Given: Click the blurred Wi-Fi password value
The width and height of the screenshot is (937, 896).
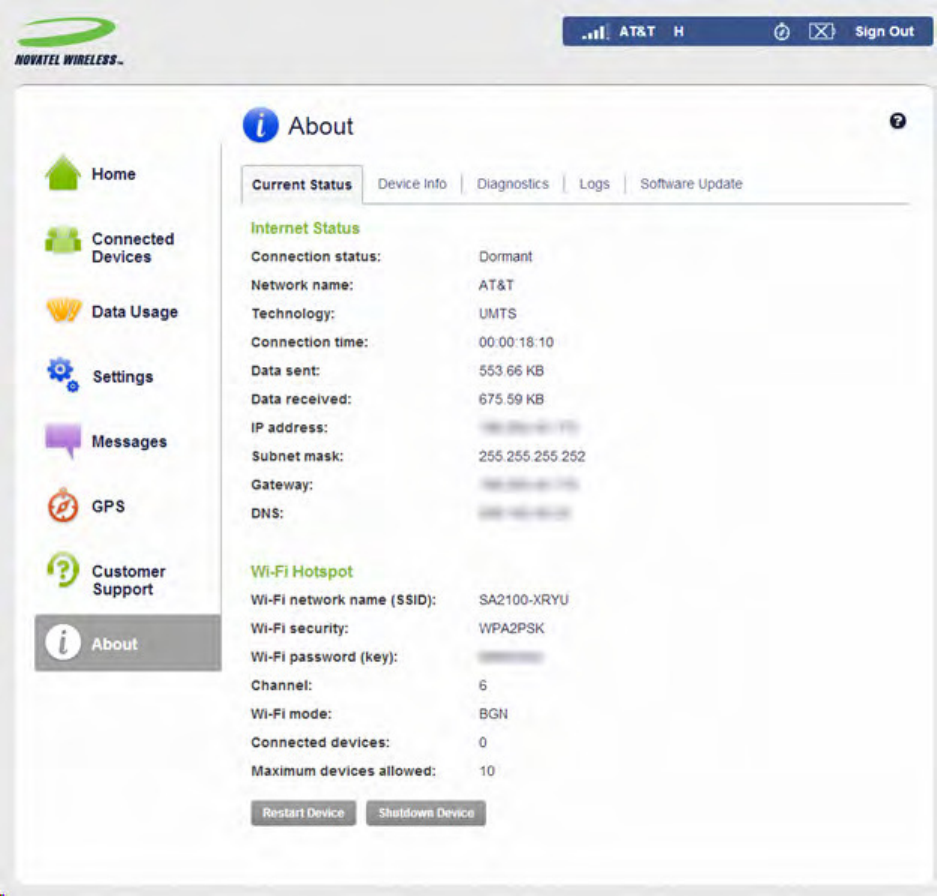Looking at the screenshot, I should click(x=511, y=657).
